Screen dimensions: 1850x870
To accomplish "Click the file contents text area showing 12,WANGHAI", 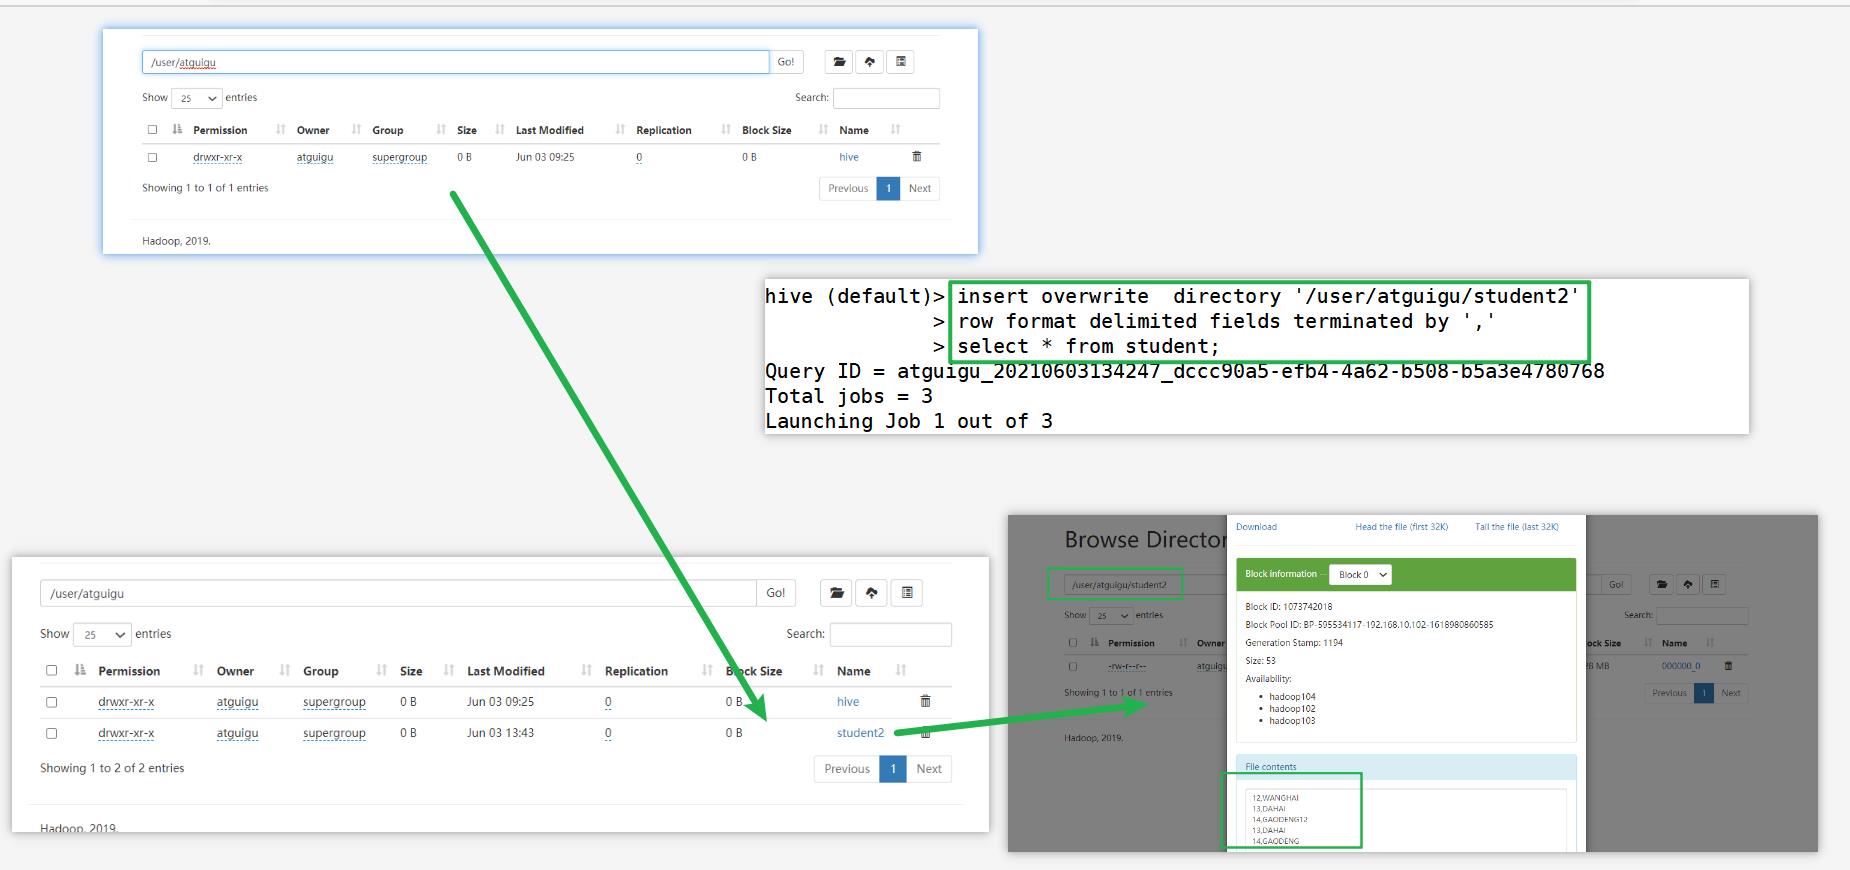I will 1406,820.
